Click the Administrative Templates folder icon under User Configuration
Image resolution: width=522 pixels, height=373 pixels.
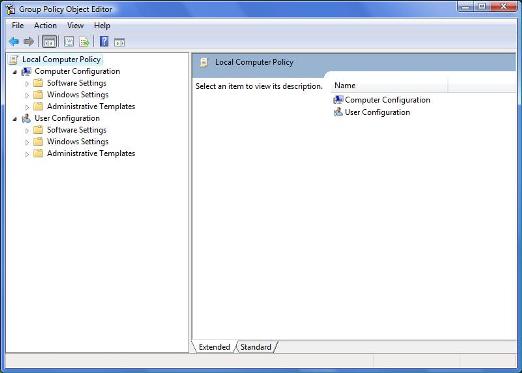pos(38,153)
